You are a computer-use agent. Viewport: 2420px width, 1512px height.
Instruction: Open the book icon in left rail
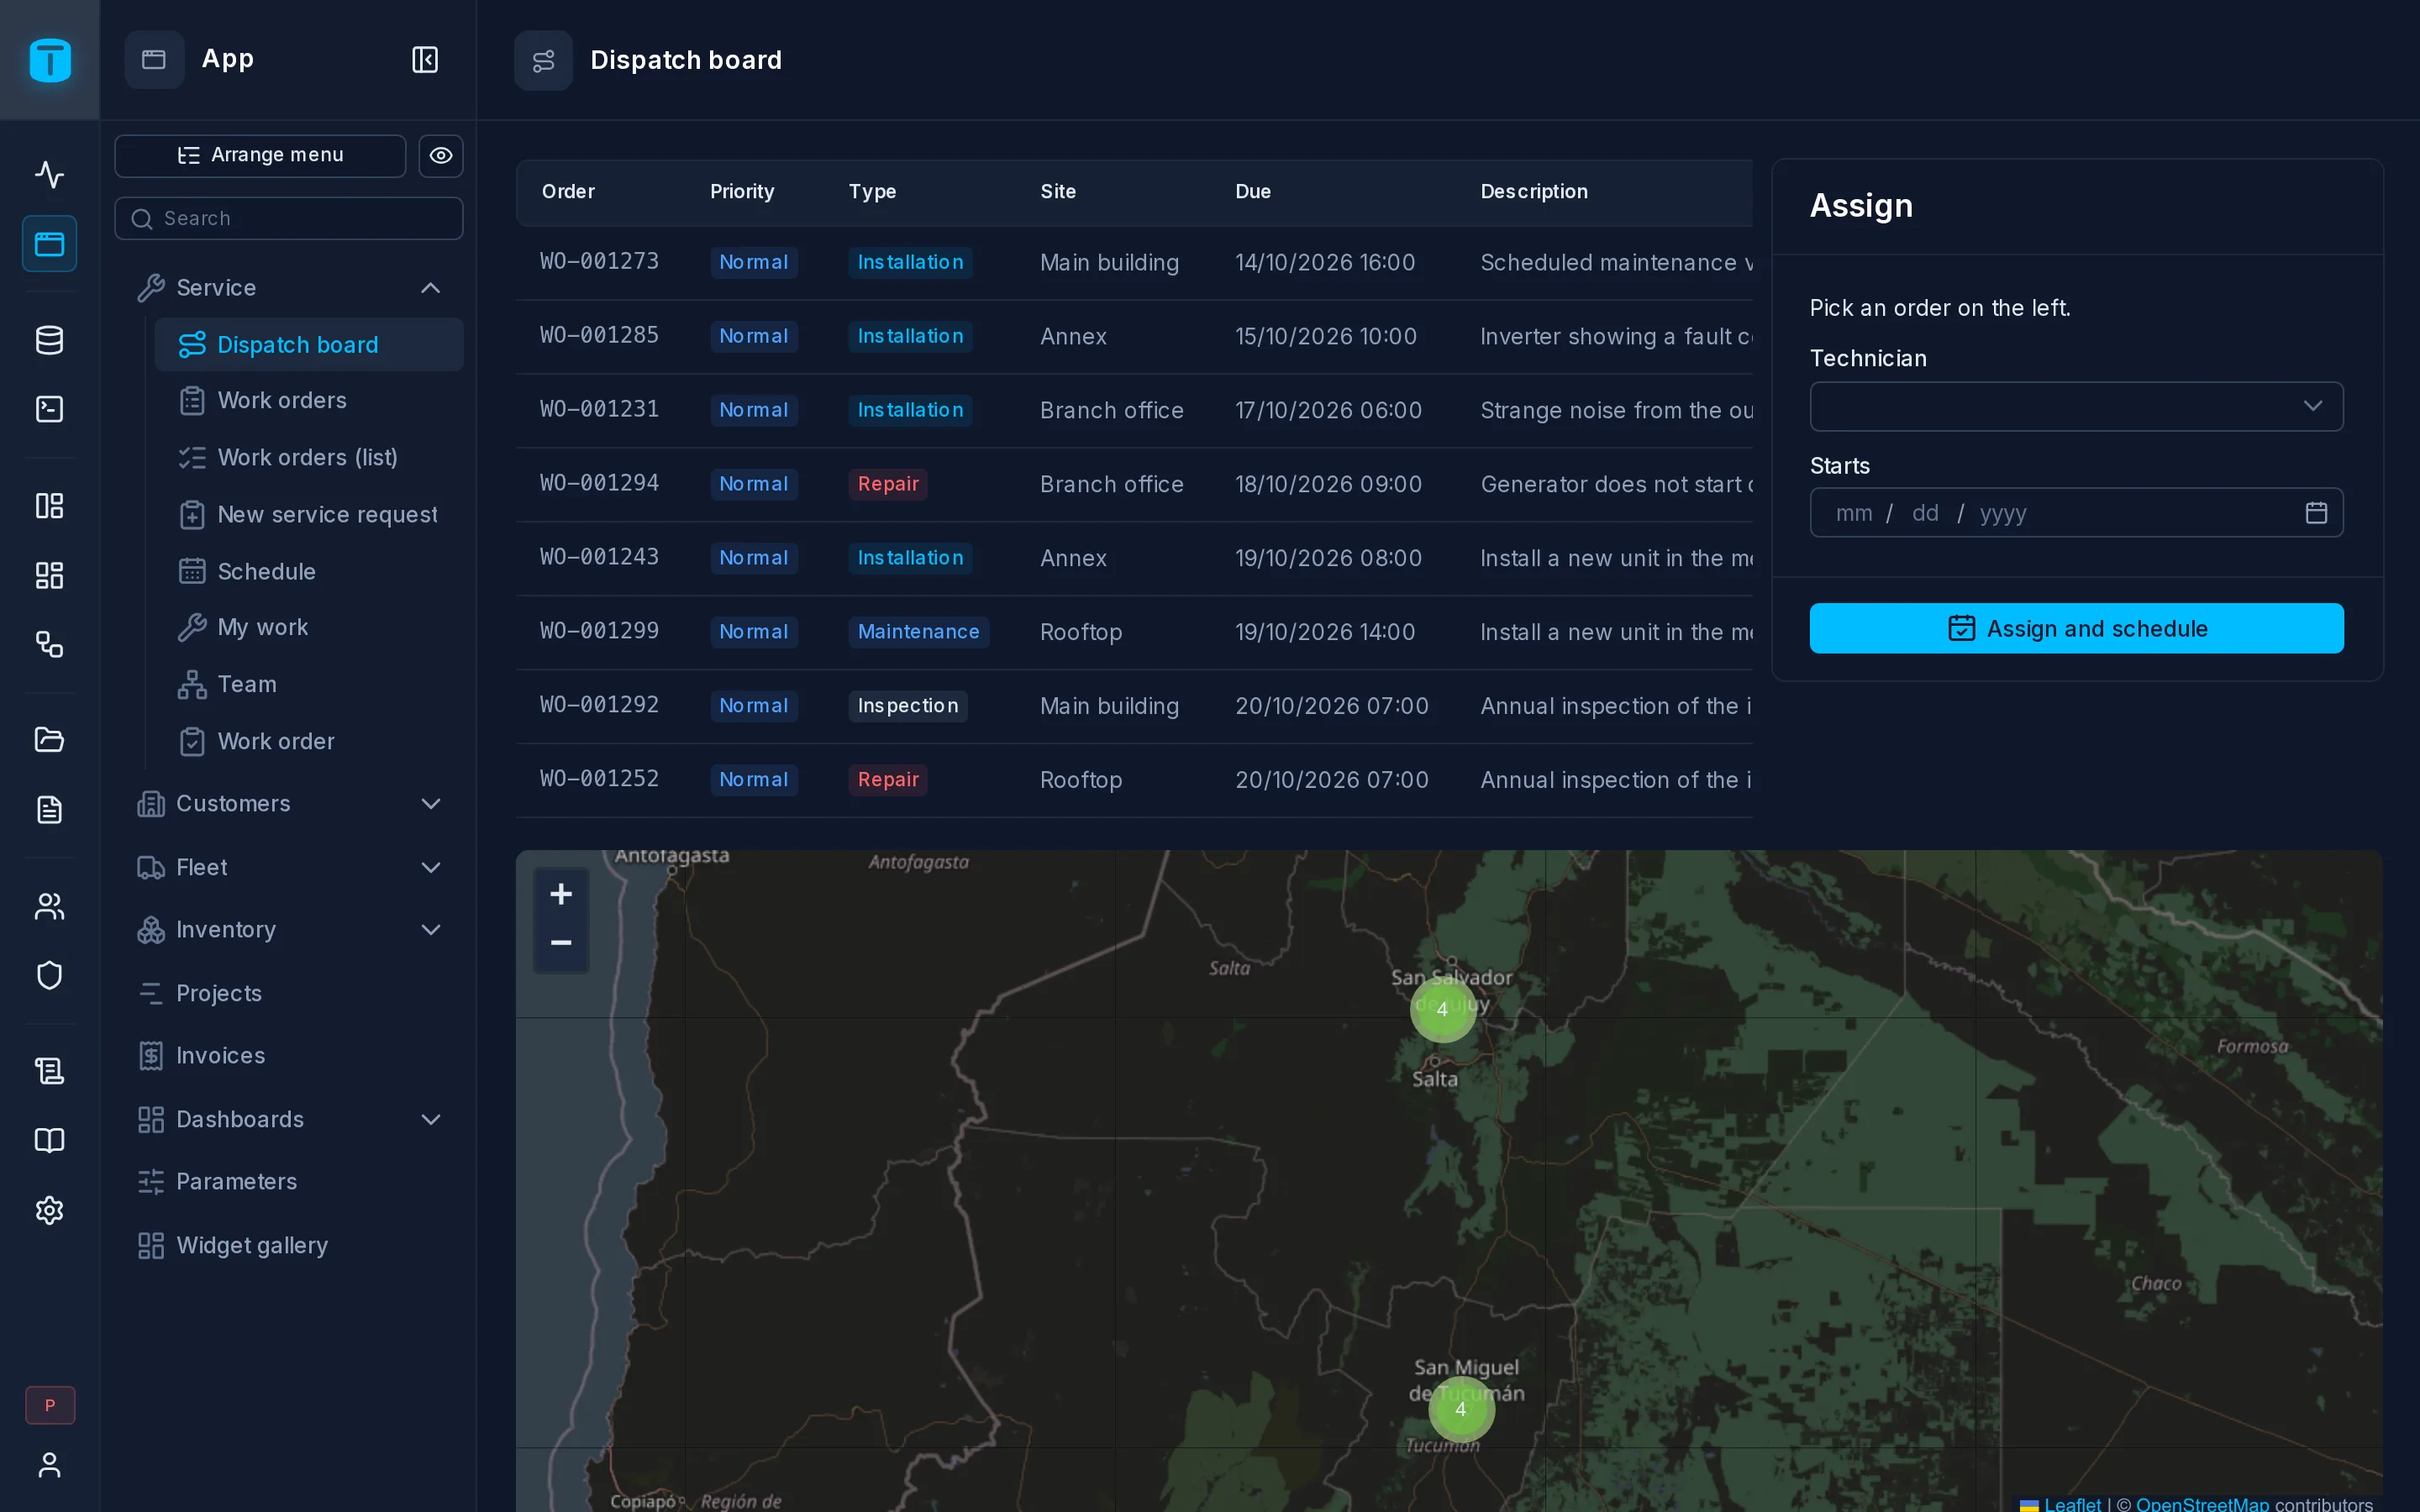click(x=49, y=1141)
